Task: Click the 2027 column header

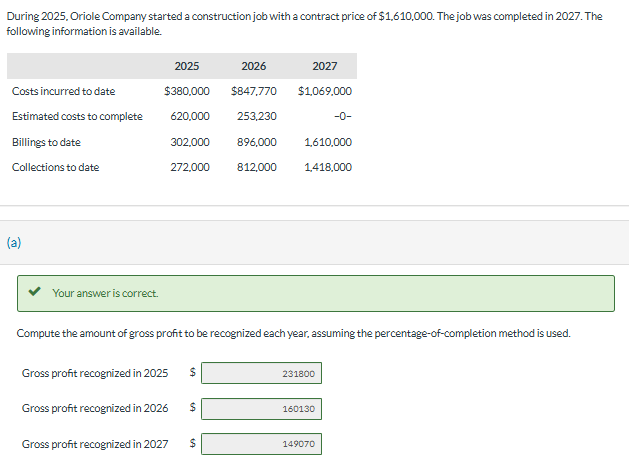Action: coord(325,66)
